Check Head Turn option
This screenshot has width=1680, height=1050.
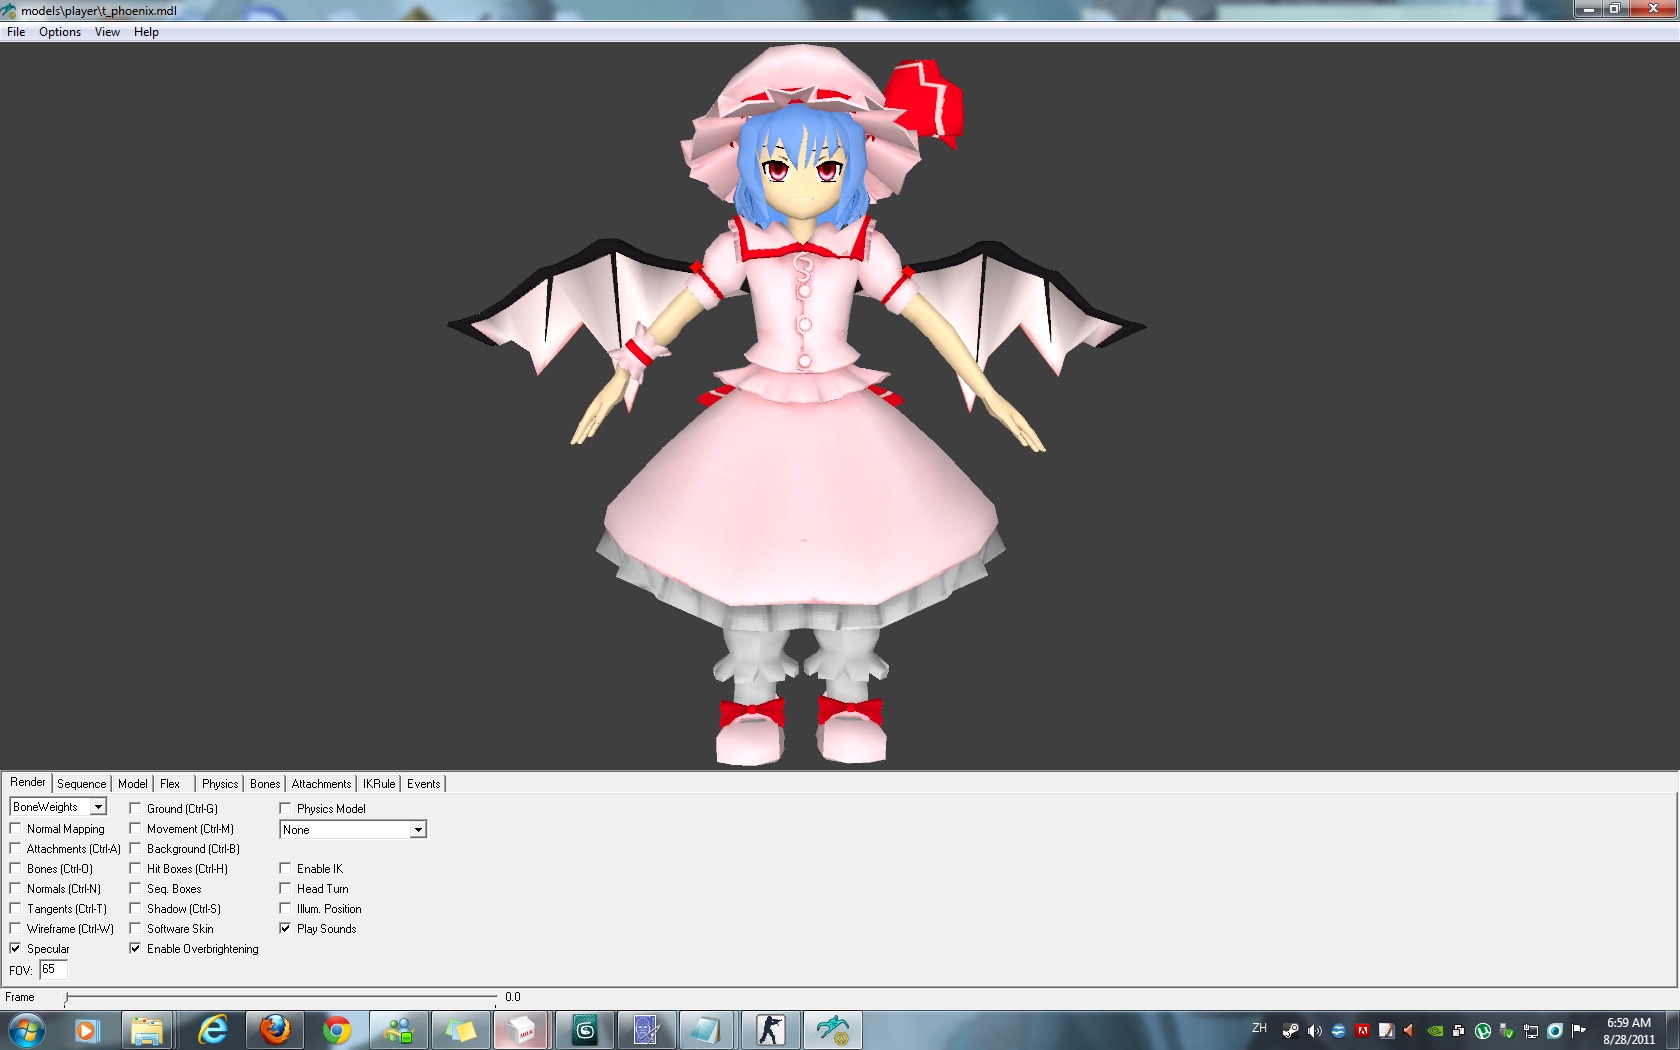pos(285,888)
